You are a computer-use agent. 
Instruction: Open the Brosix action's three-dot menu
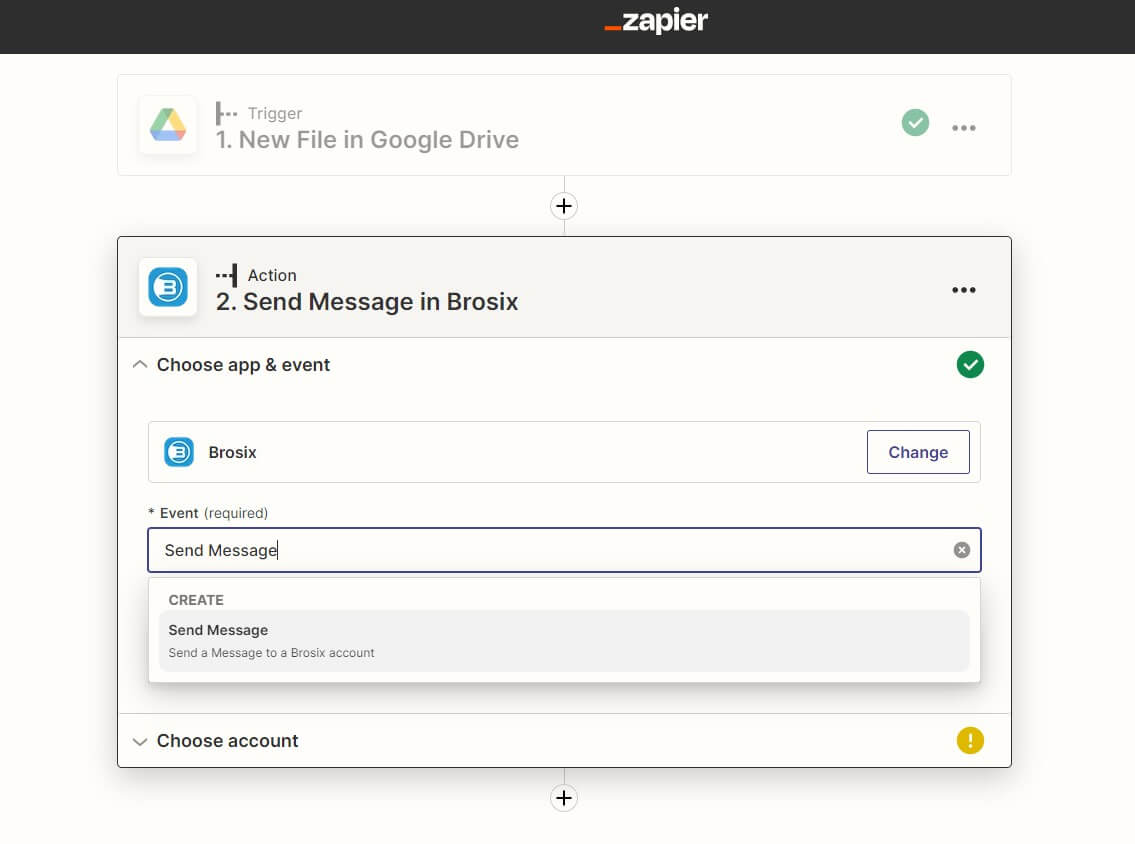pyautogui.click(x=963, y=290)
